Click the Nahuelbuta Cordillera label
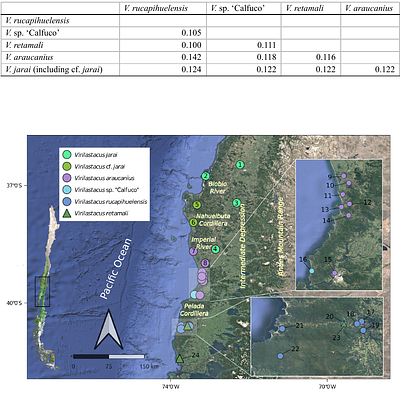Viewport: 400px width, 393px height. click(212, 220)
